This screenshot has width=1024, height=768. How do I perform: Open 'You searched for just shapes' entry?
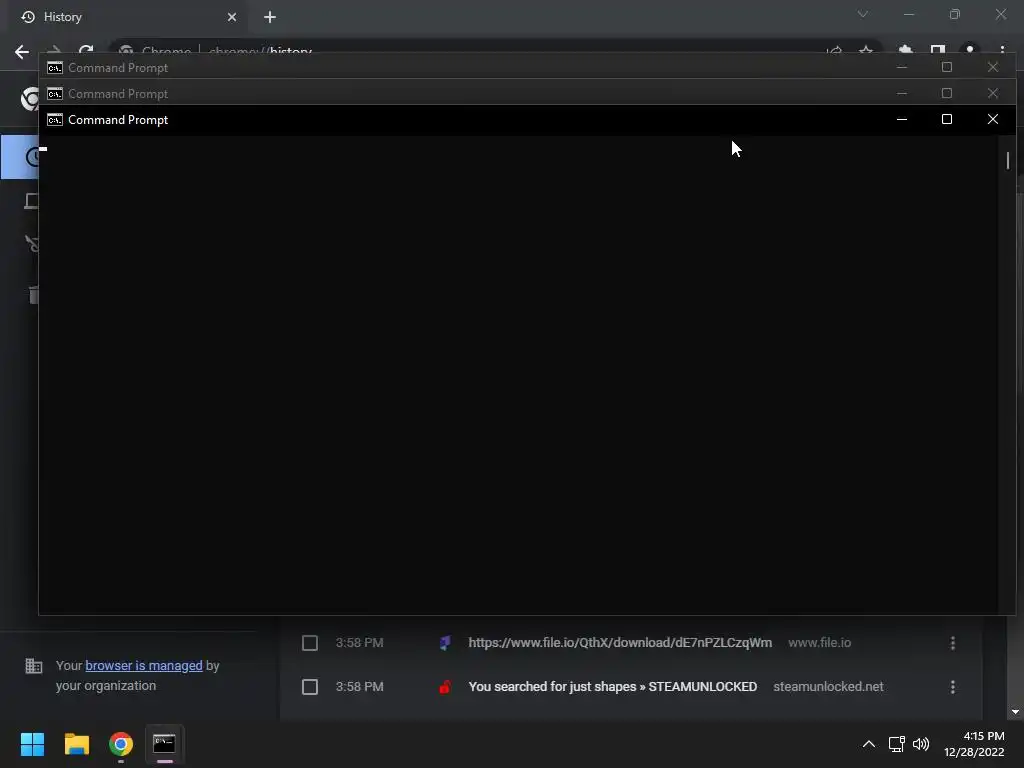pyautogui.click(x=613, y=686)
